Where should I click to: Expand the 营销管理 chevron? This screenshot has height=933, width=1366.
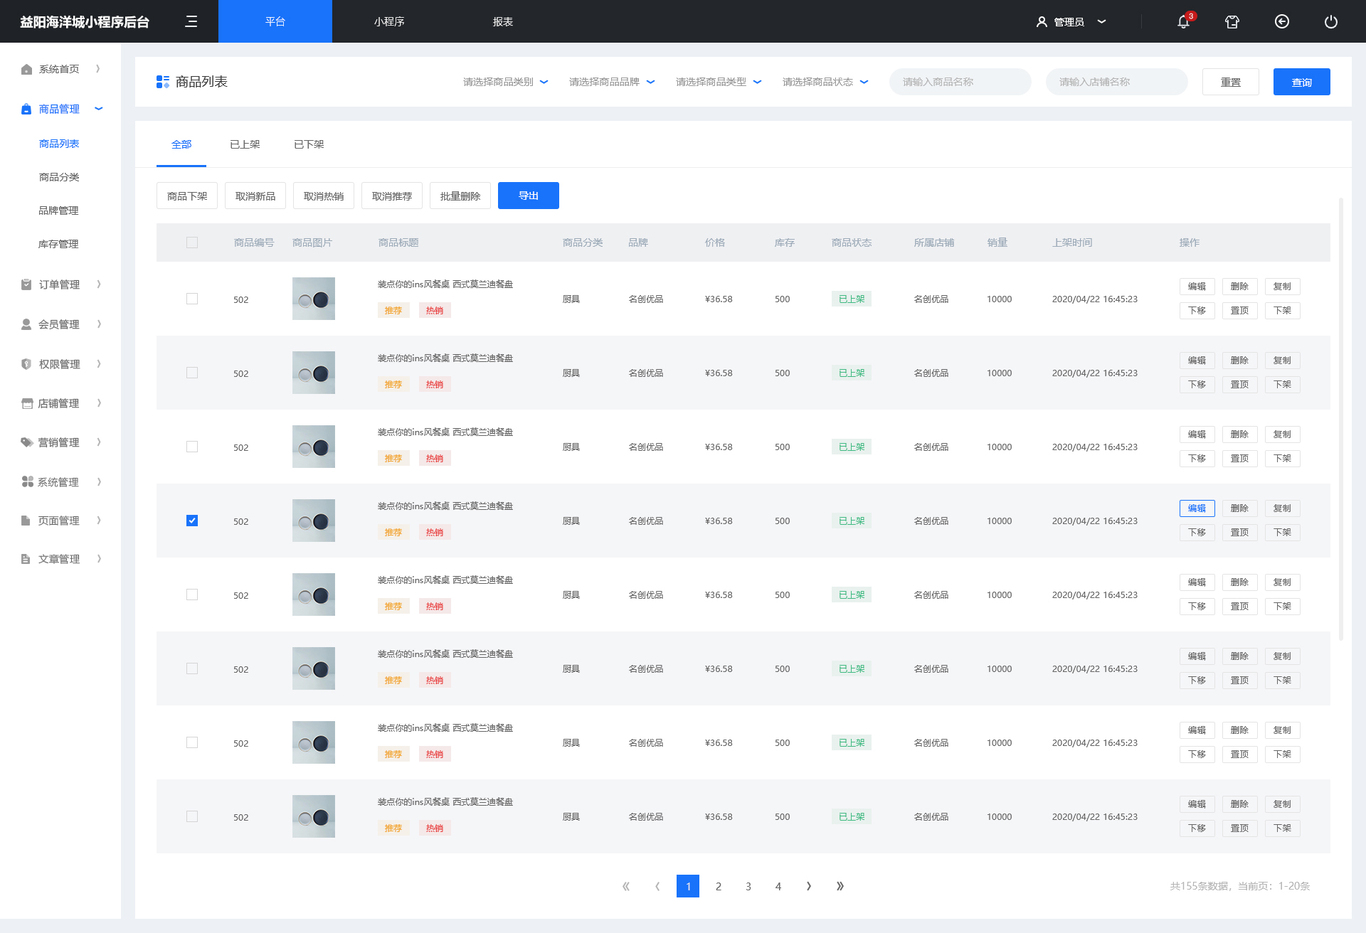[98, 442]
